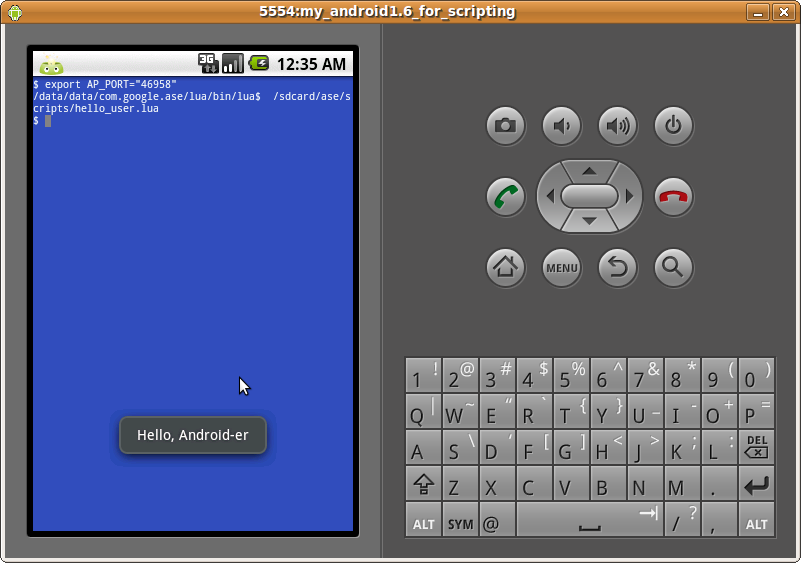Click the green call button

click(505, 197)
